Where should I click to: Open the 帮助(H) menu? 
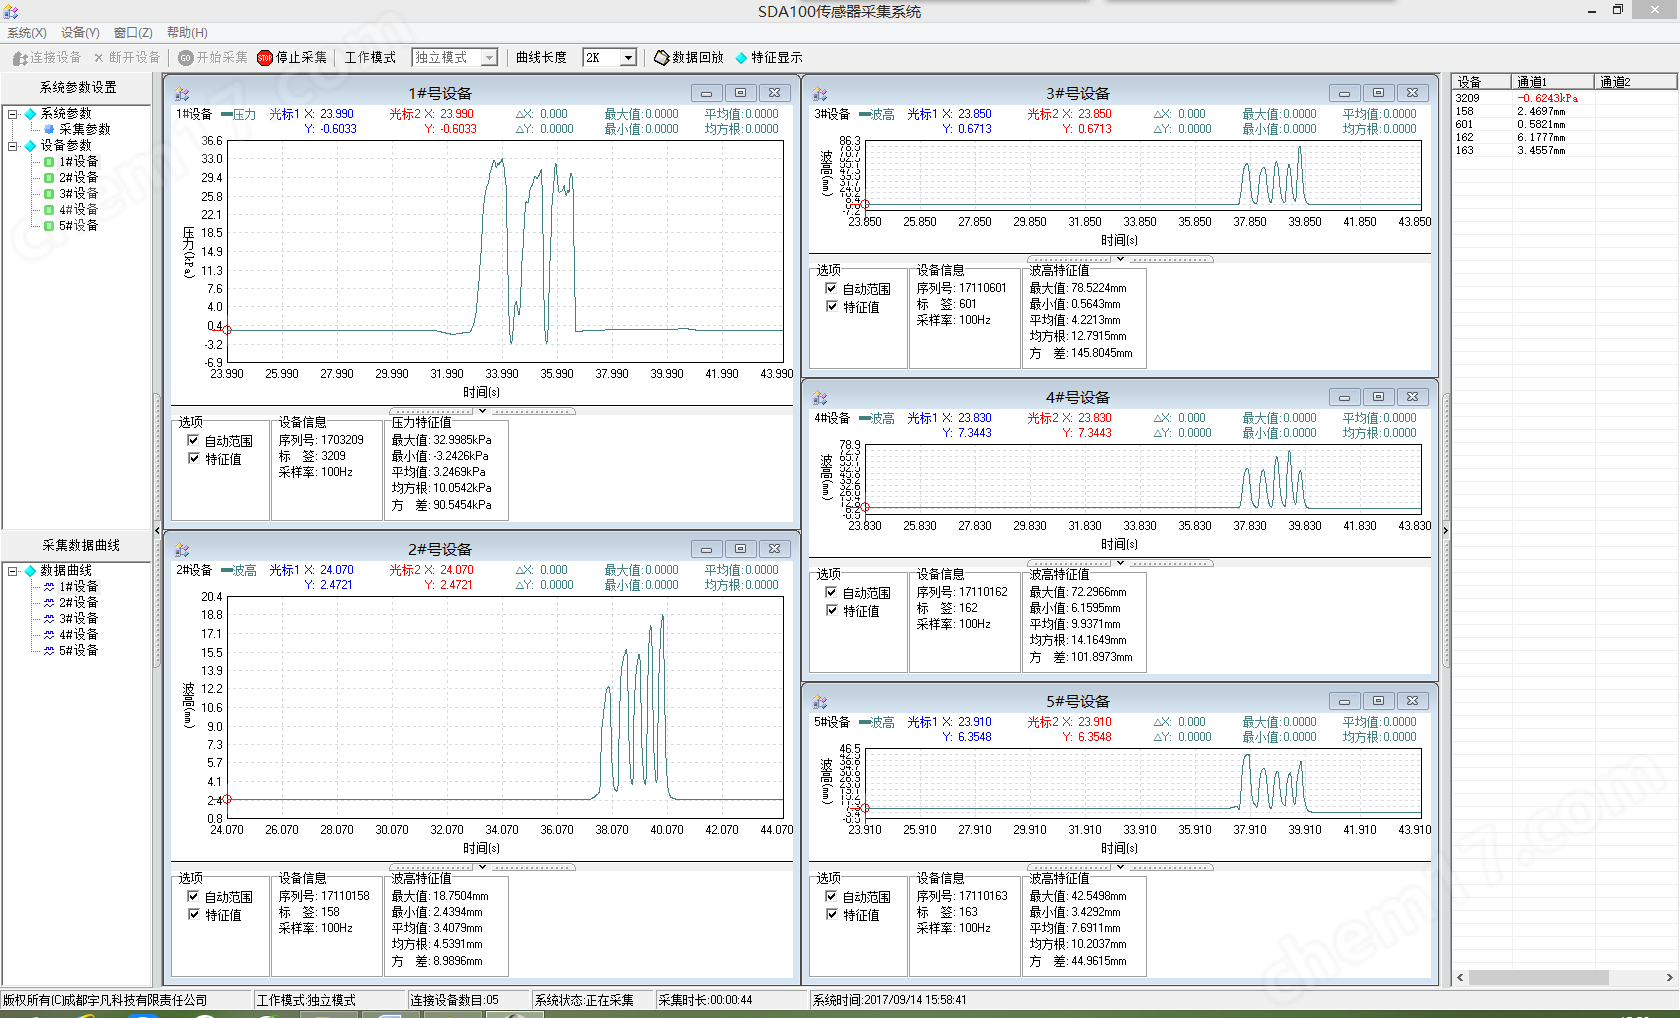tap(187, 33)
